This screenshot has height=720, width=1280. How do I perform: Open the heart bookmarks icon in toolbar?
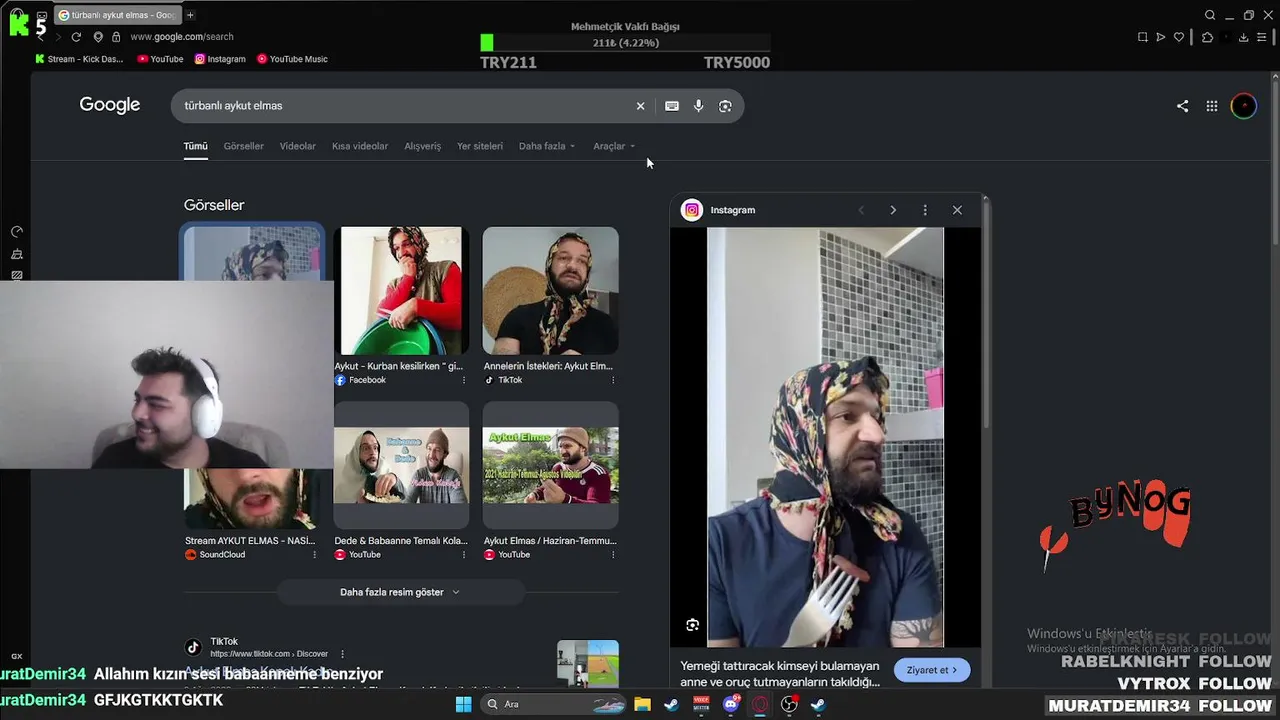[x=1179, y=37]
